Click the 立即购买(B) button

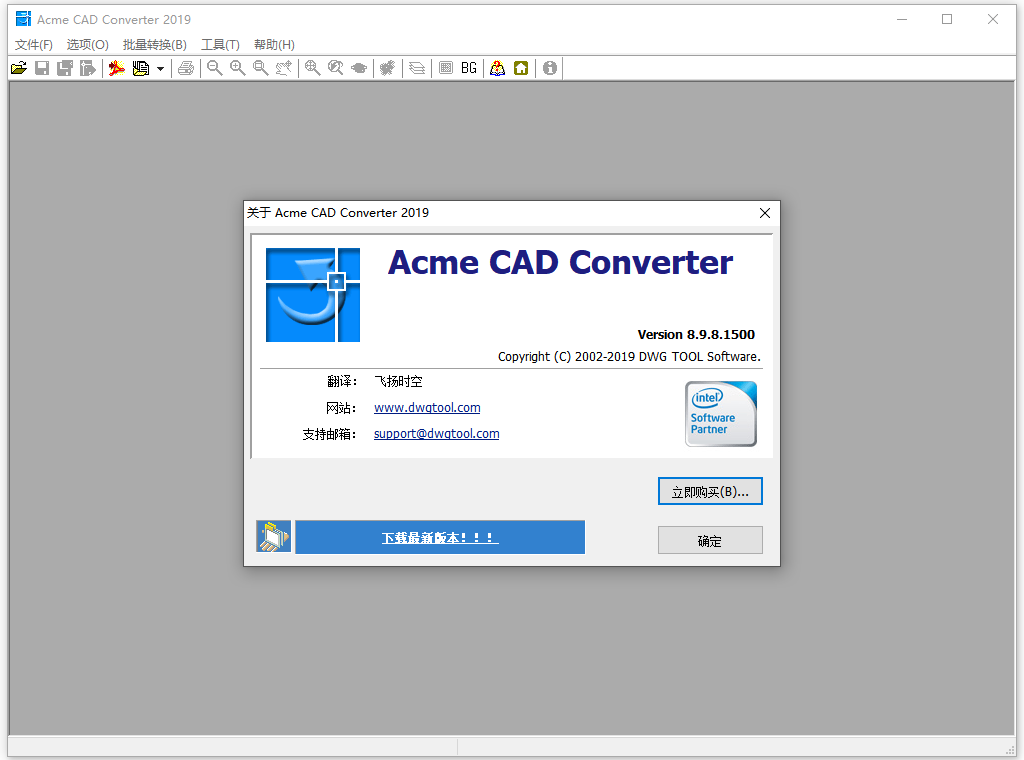point(710,491)
